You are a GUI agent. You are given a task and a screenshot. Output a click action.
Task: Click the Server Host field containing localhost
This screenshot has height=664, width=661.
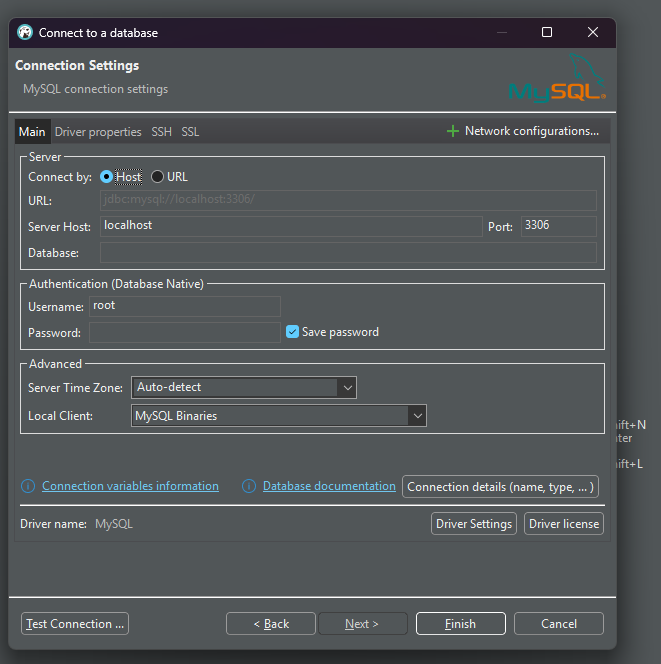coord(291,226)
